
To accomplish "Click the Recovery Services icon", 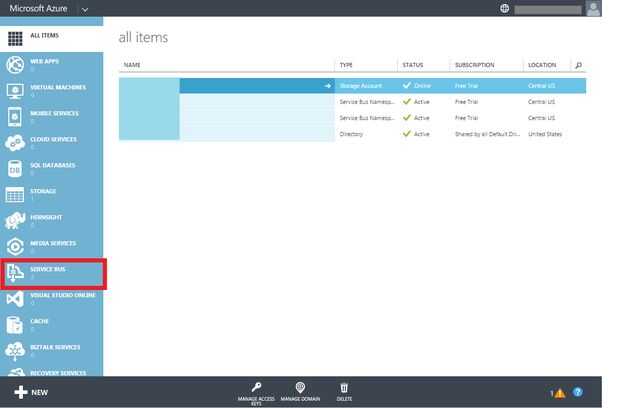I will (x=16, y=372).
